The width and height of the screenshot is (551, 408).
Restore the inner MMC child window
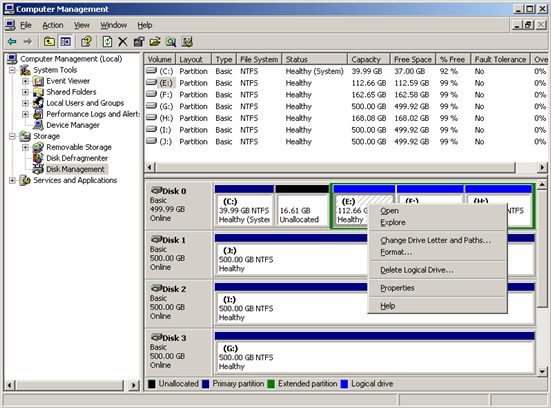coord(528,25)
